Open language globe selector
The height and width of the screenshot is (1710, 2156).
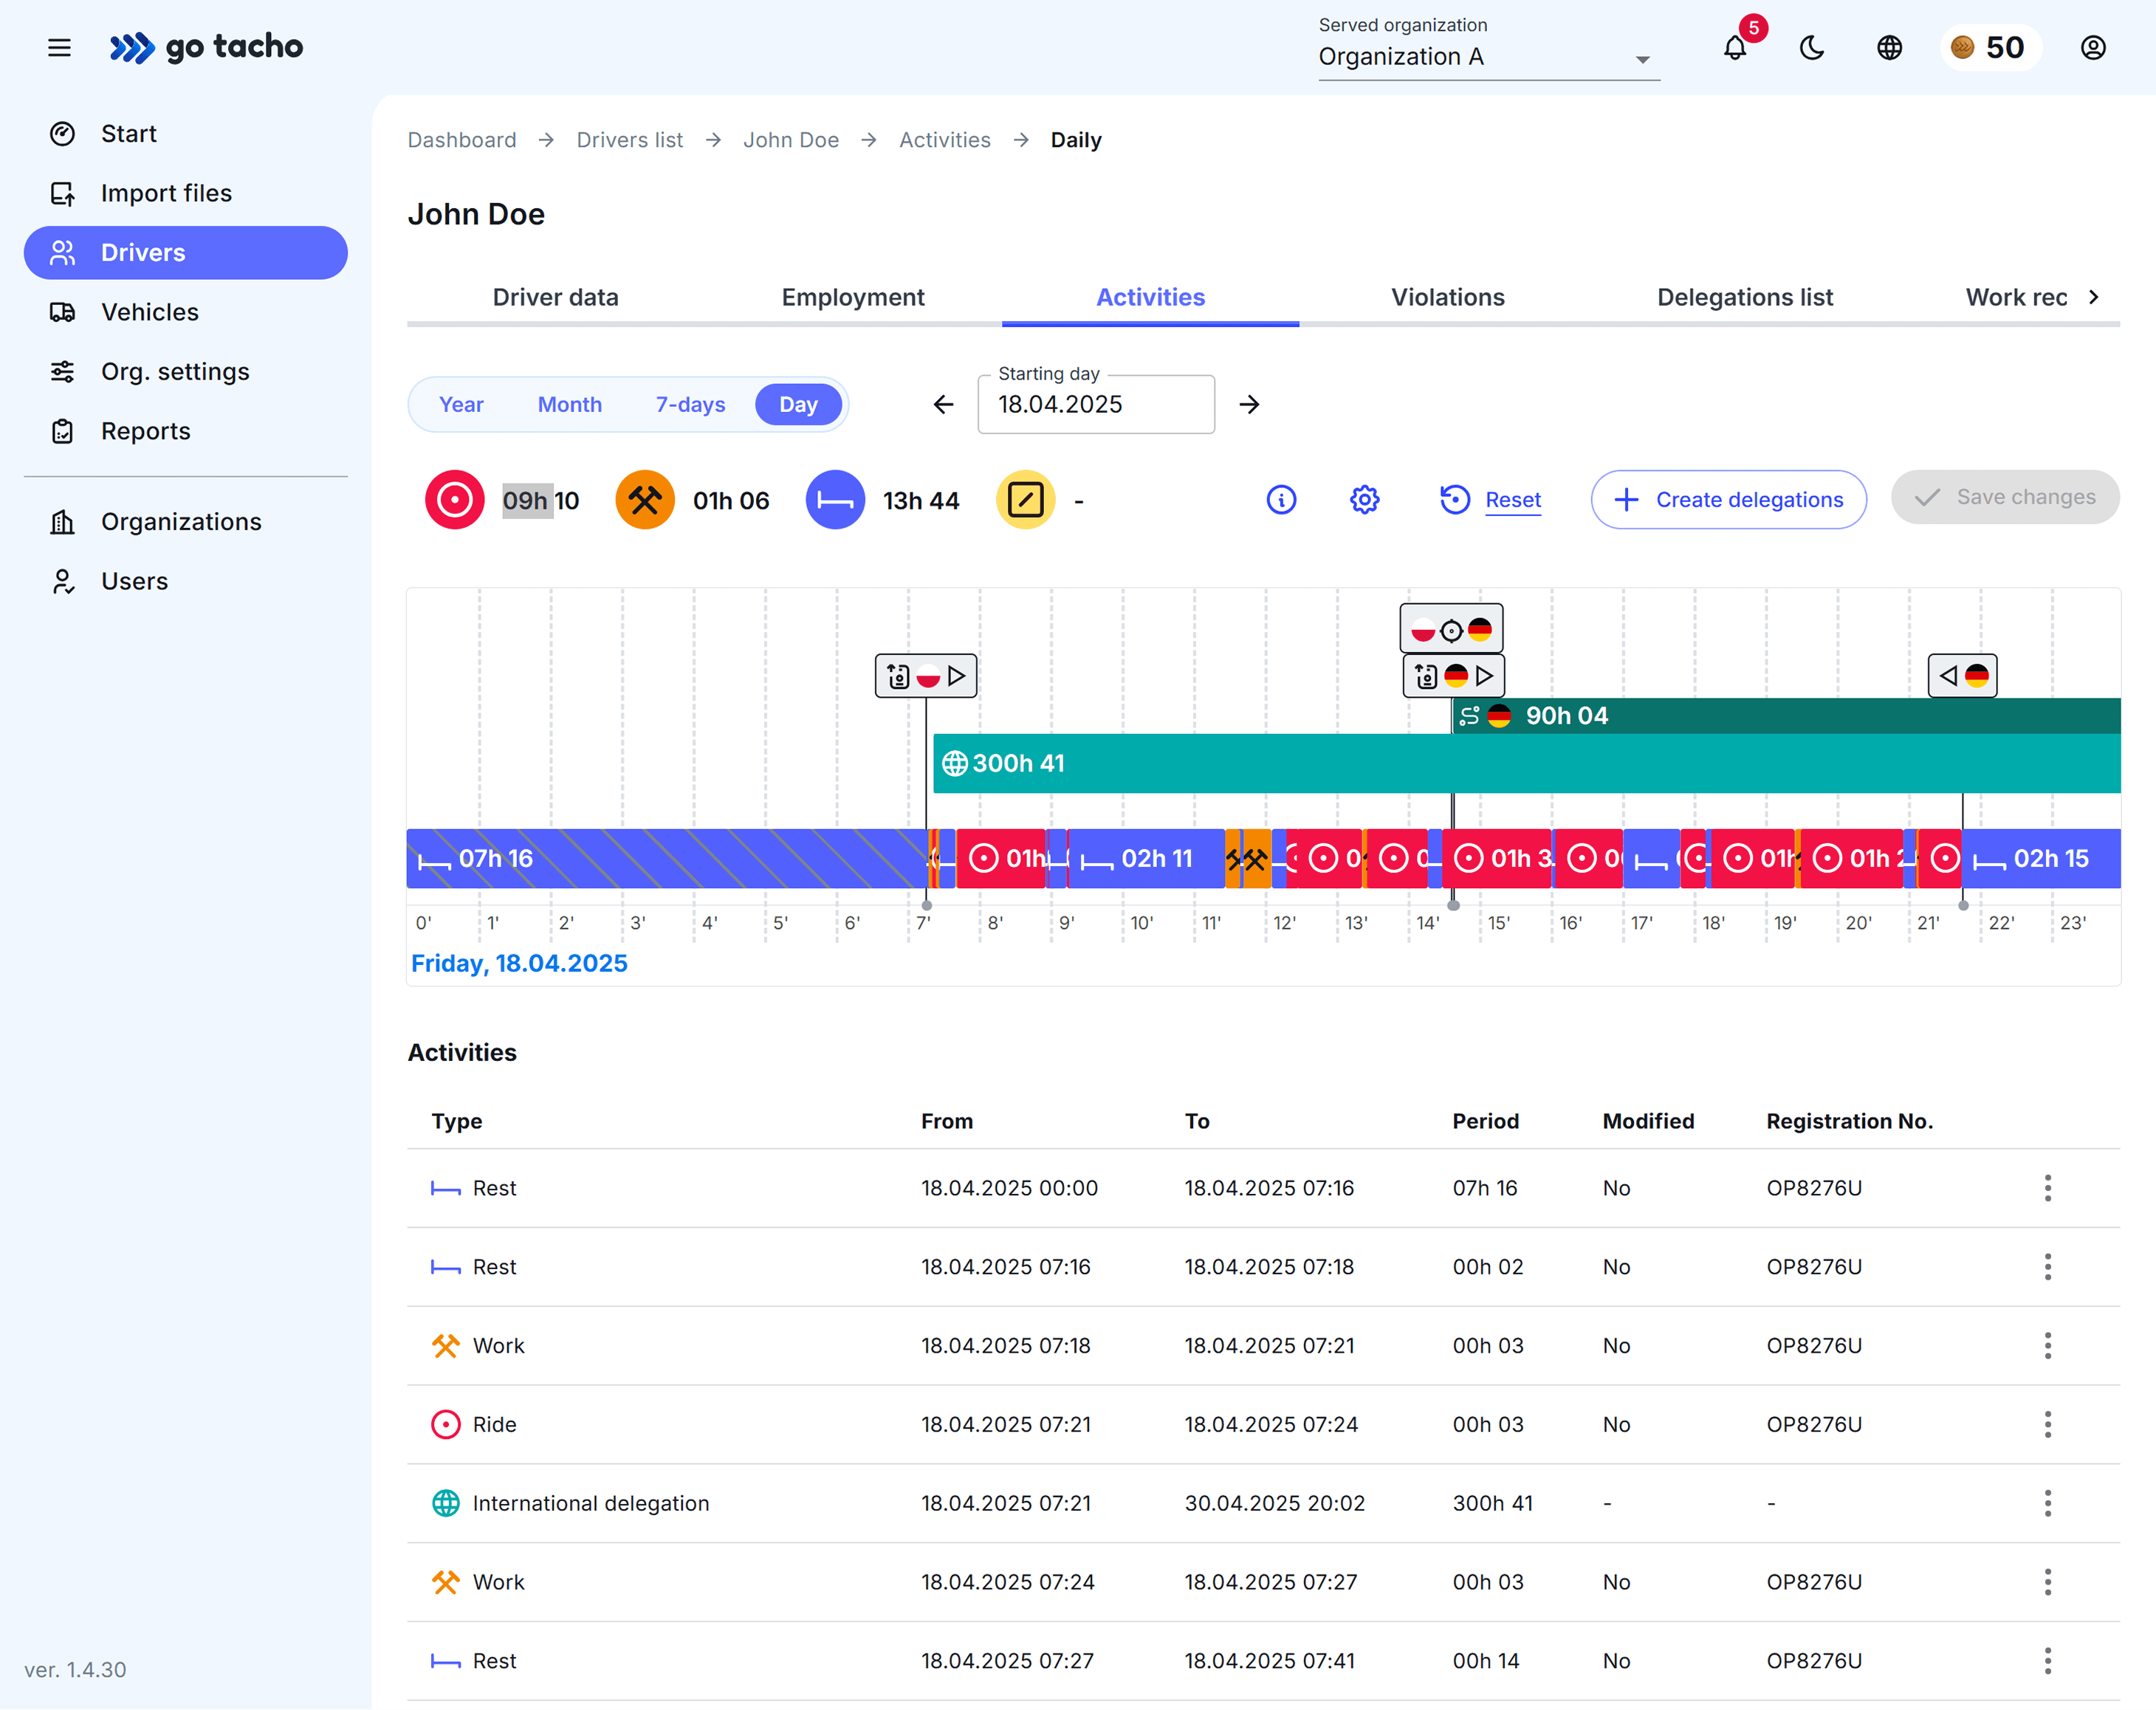tap(1889, 47)
